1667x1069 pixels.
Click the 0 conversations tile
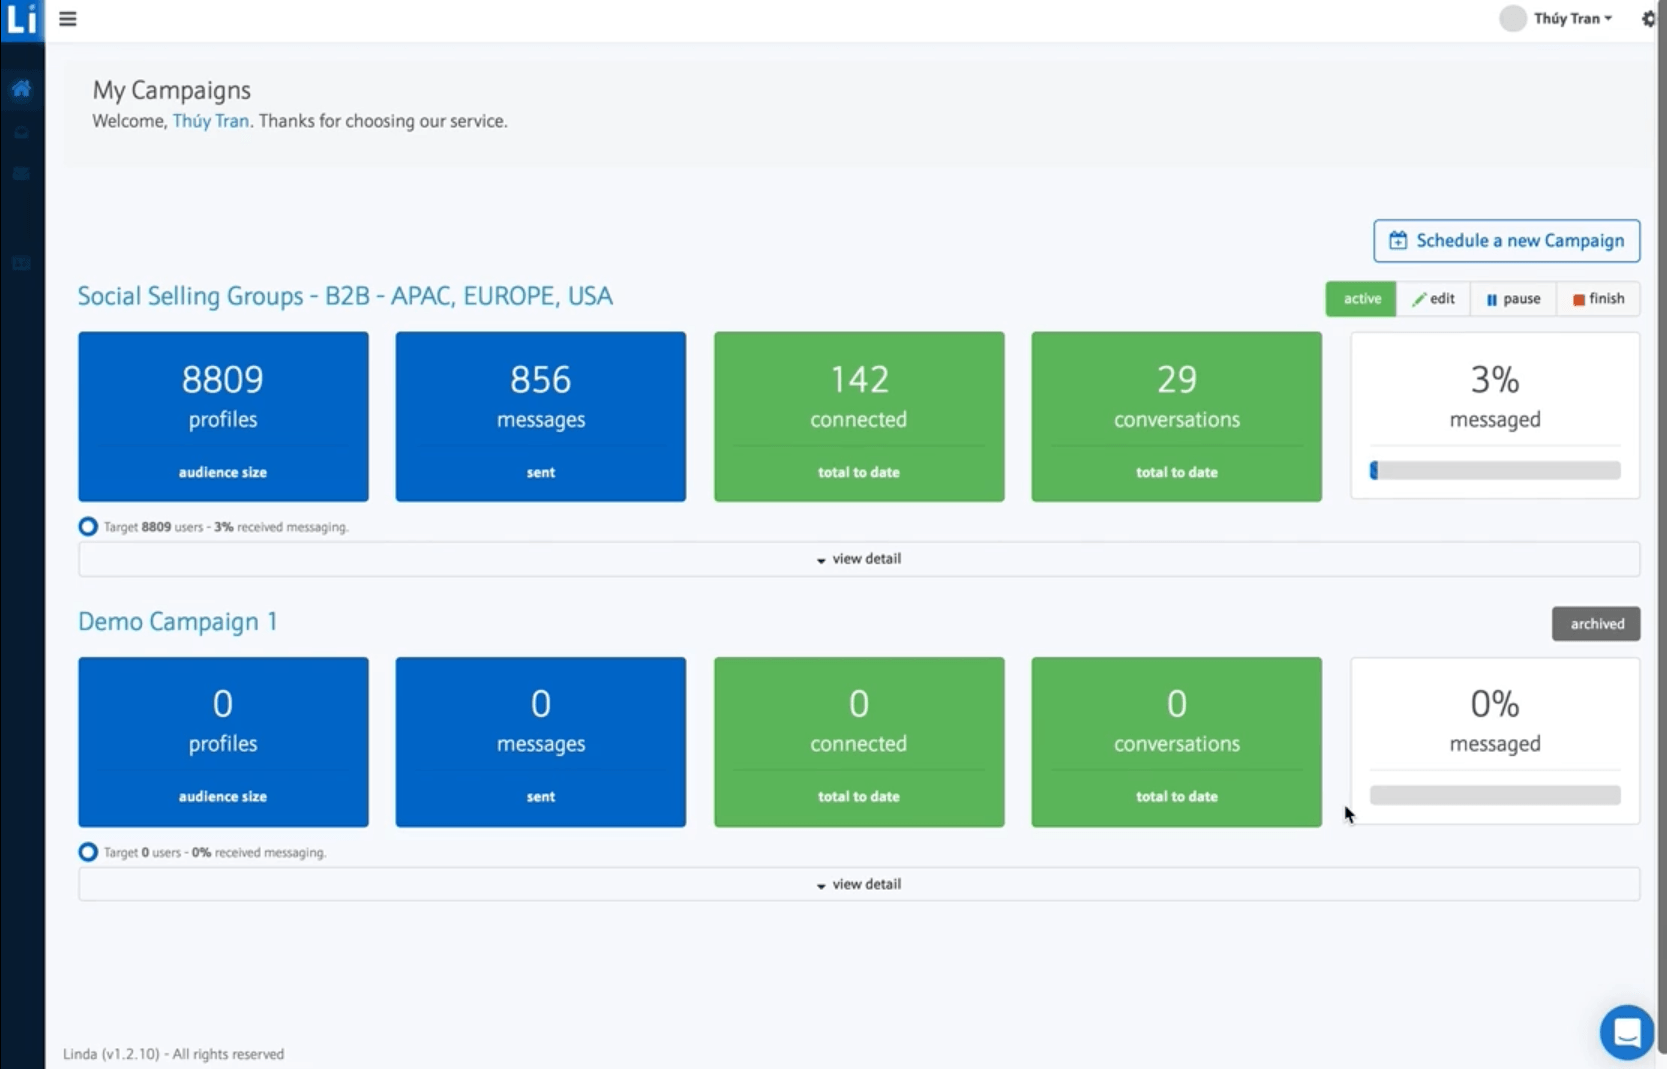[x=1177, y=742]
